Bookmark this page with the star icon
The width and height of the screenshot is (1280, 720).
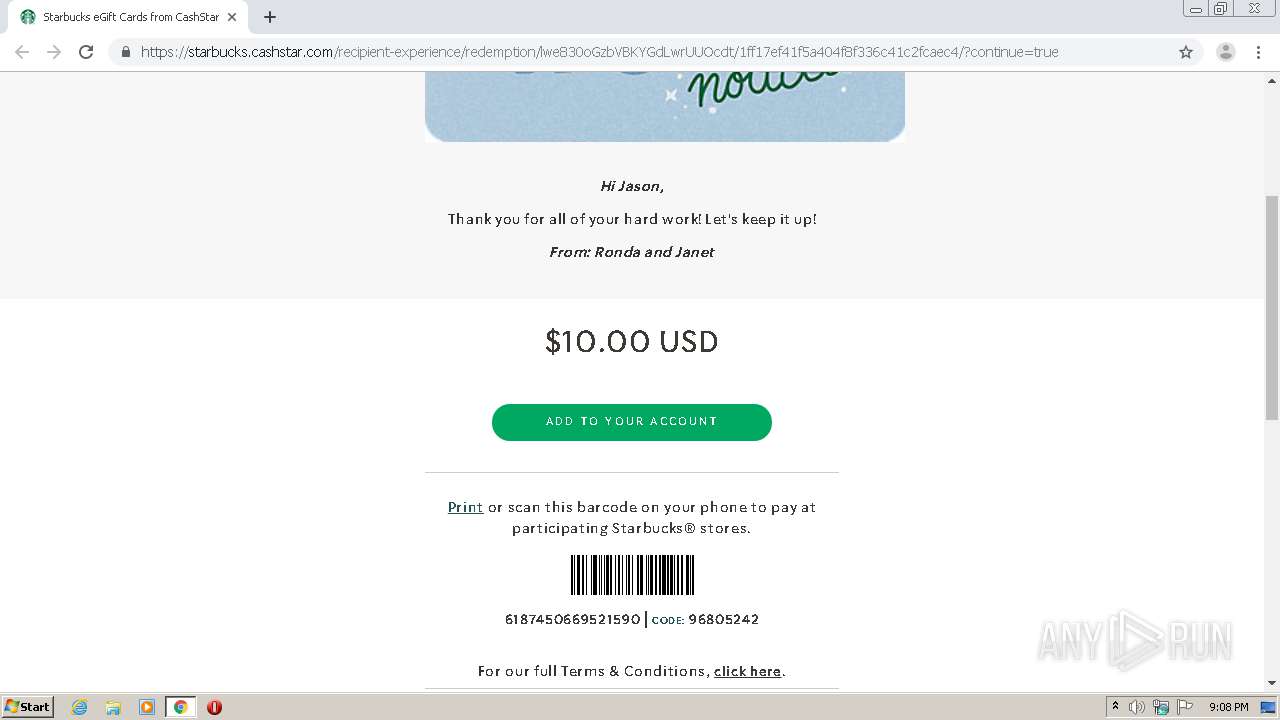click(1186, 52)
